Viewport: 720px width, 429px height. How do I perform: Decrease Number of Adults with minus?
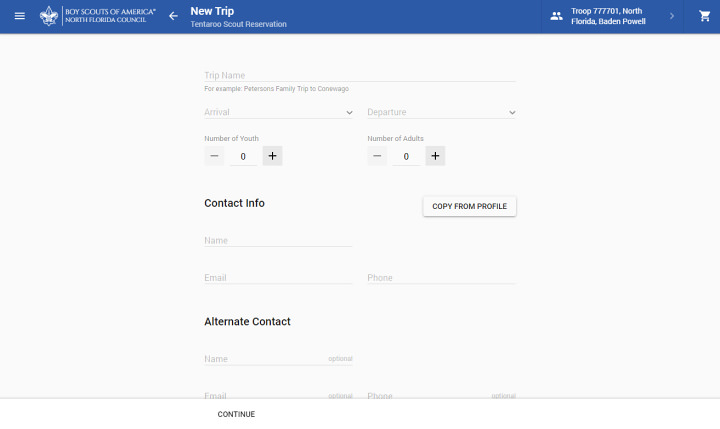[377, 156]
